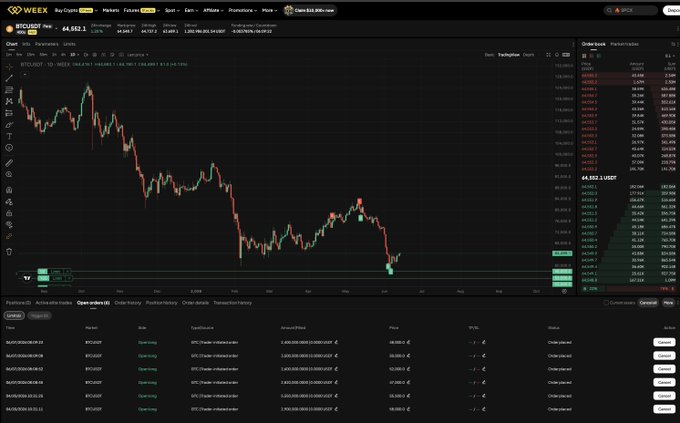The image size is (680, 423).
Task: Click the second icon right of the 1D dropdown
Action: pyautogui.click(x=95, y=55)
